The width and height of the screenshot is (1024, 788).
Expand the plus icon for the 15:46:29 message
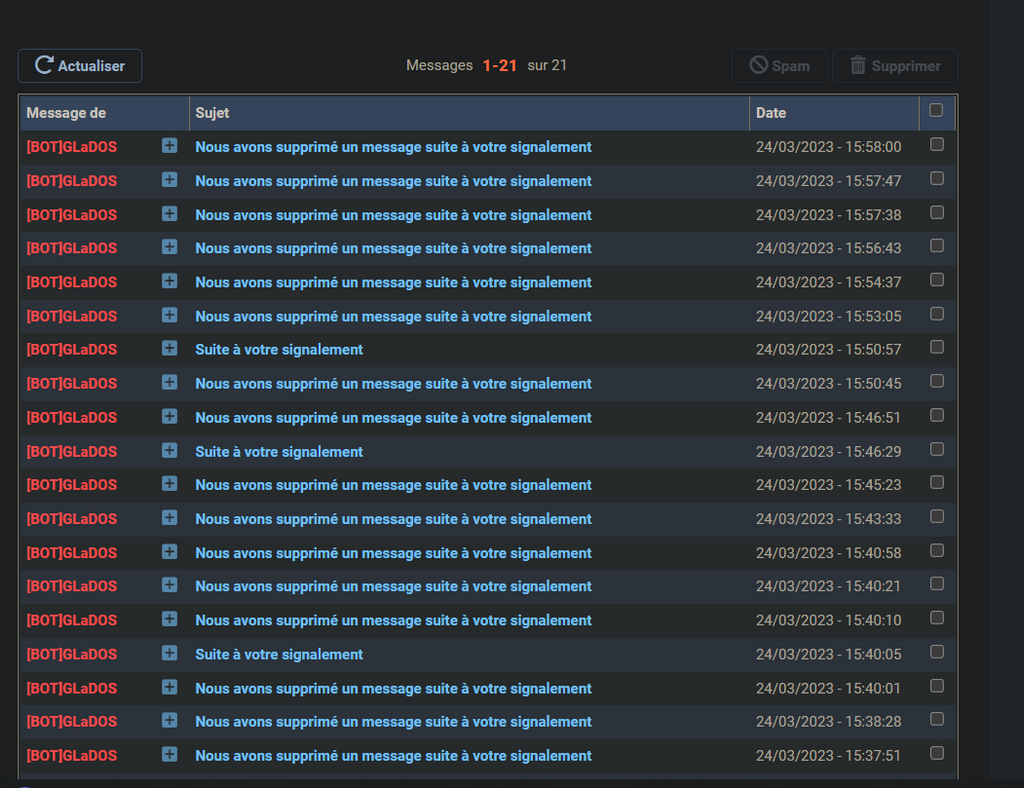point(169,451)
